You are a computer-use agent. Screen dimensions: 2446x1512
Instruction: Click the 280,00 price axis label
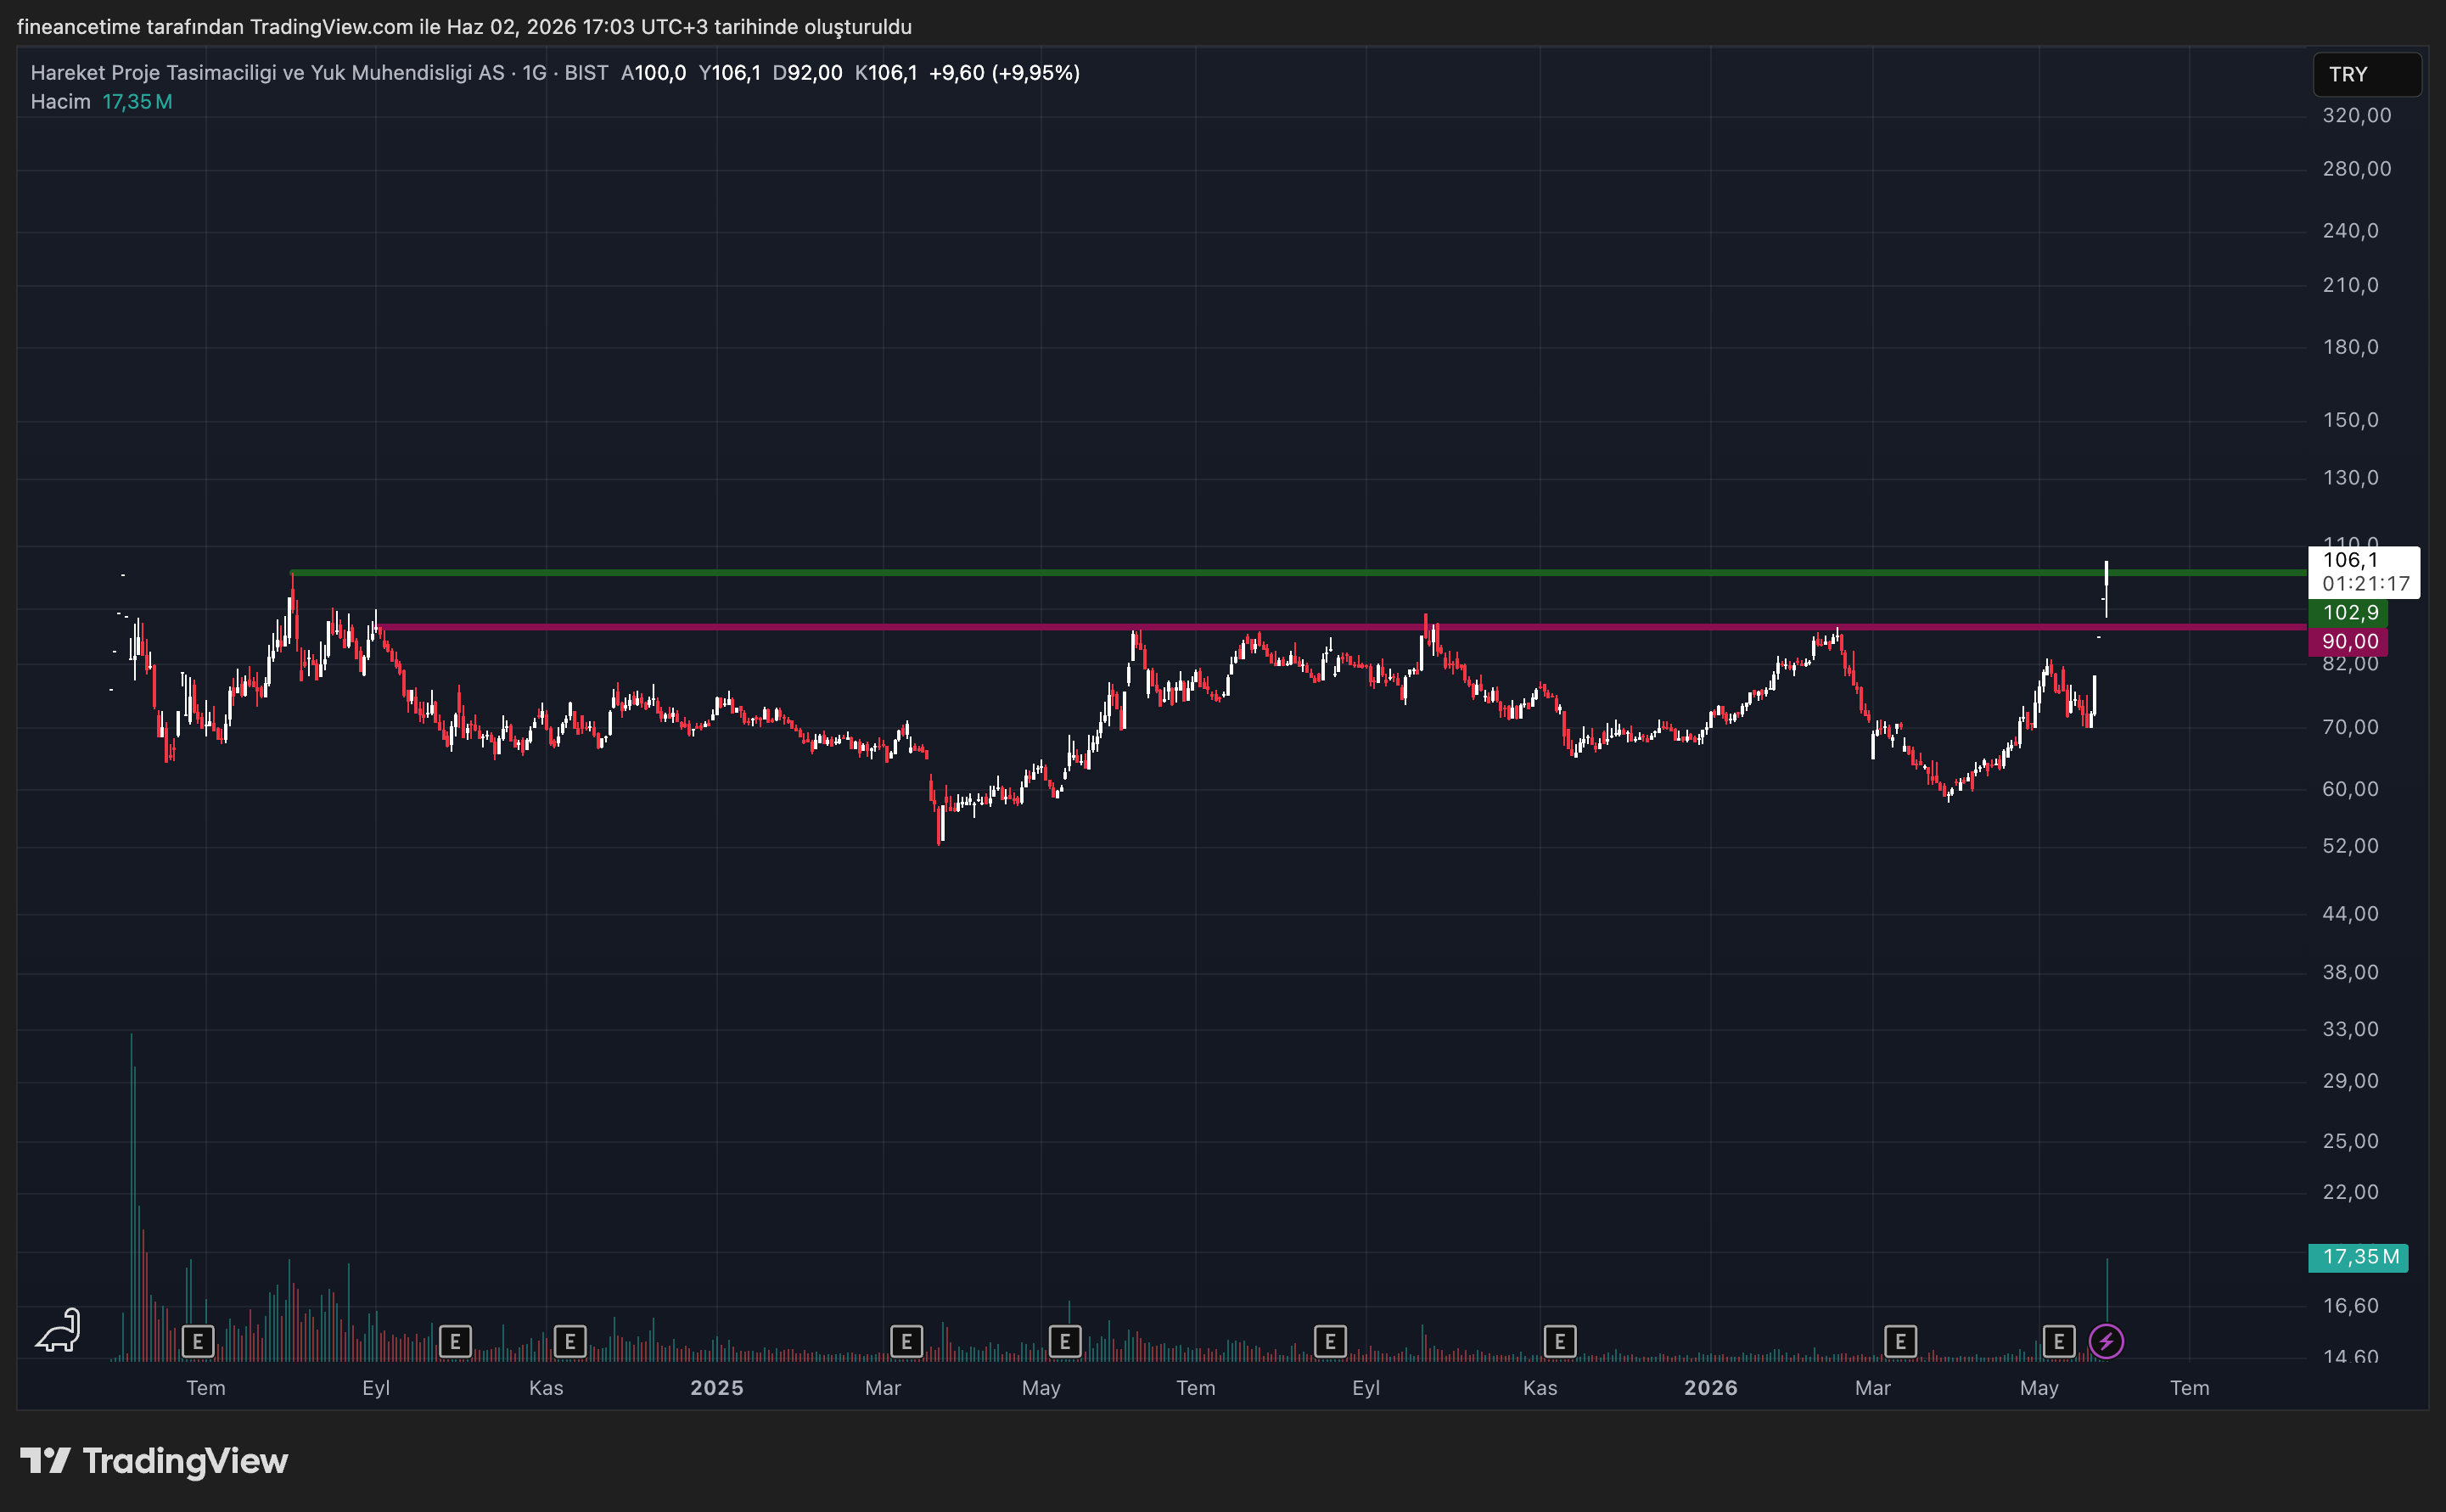pos(2357,169)
